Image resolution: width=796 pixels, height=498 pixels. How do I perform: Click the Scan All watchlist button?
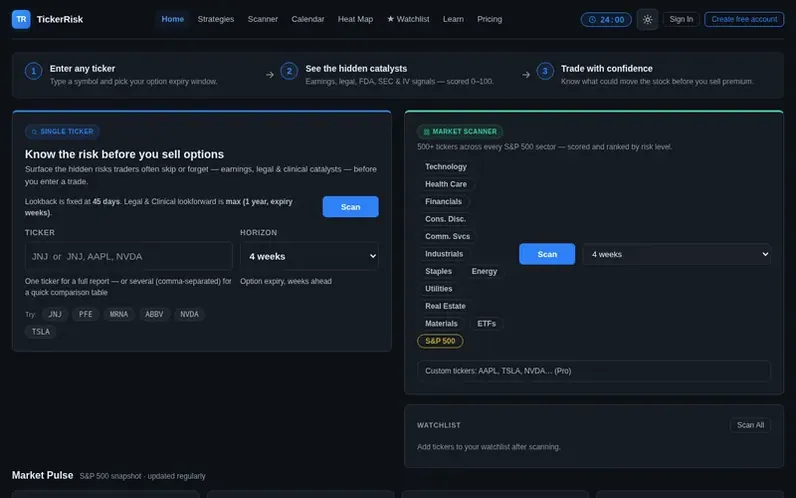[750, 425]
